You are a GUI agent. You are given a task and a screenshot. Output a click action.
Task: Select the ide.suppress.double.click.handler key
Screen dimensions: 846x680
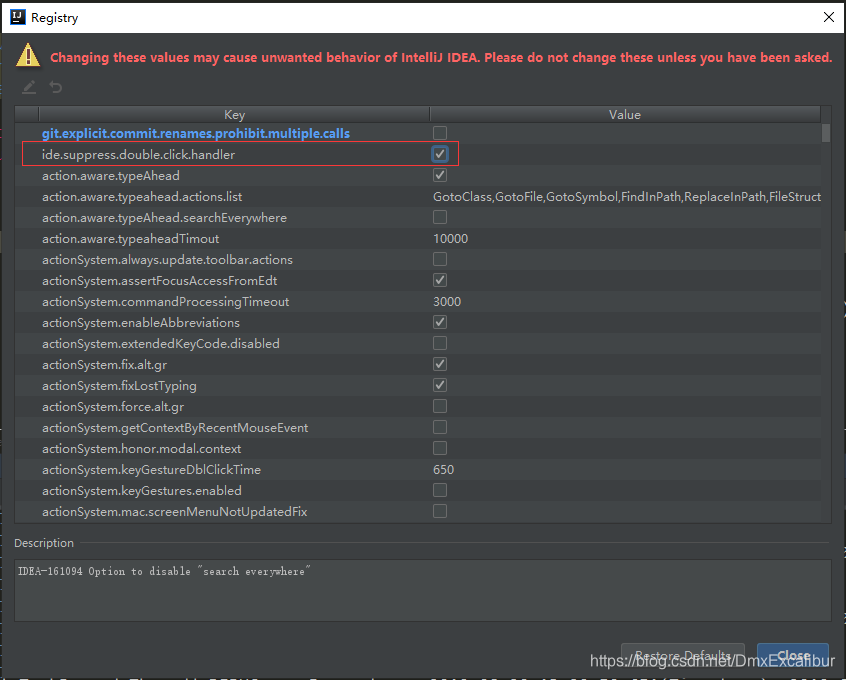139,154
